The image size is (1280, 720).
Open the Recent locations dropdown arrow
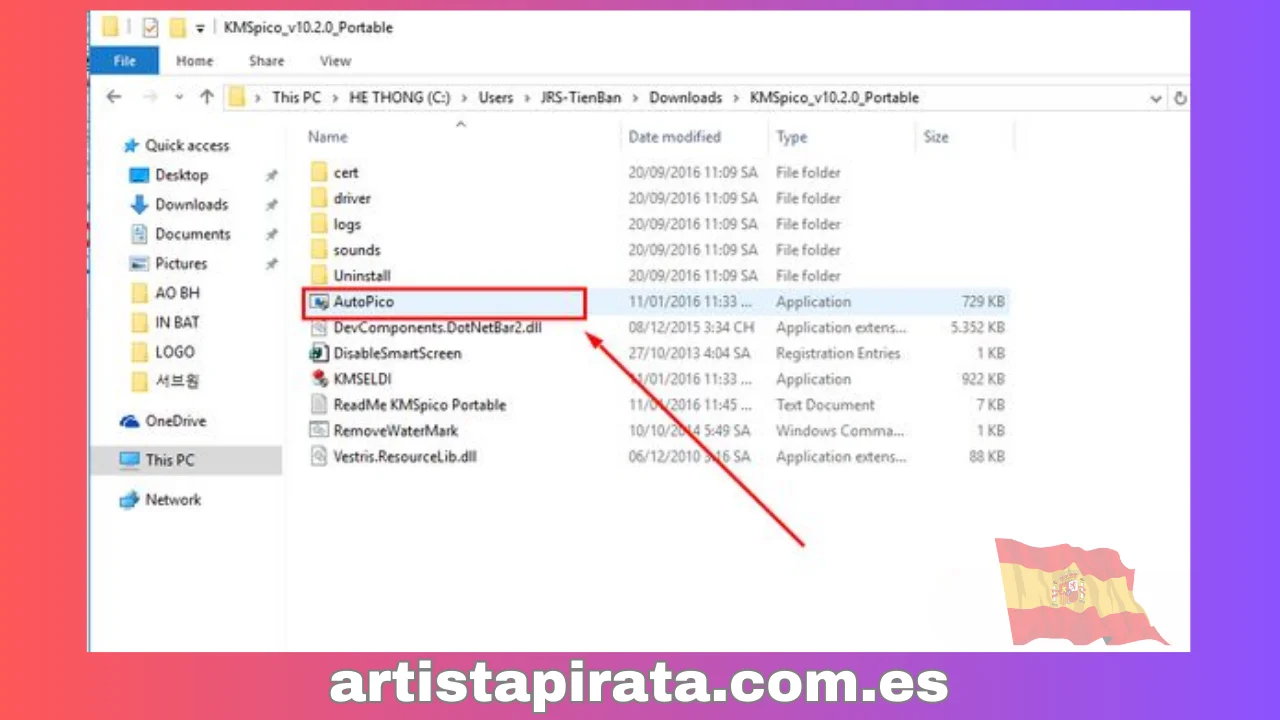point(179,98)
